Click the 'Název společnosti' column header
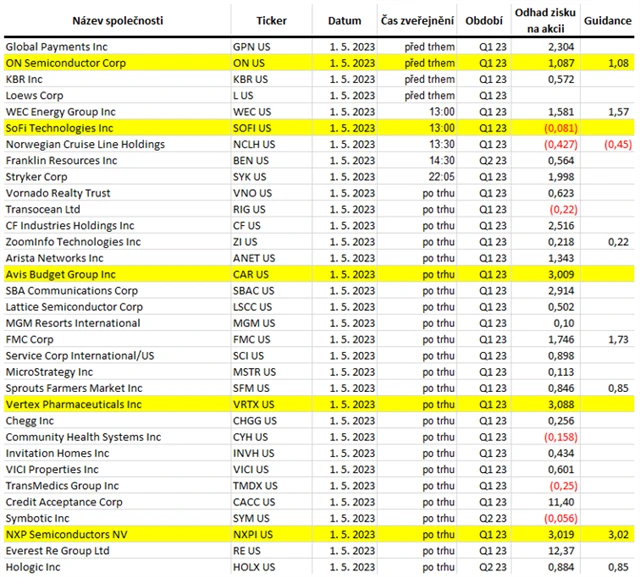Image resolution: width=640 pixels, height=578 pixels. click(x=116, y=20)
